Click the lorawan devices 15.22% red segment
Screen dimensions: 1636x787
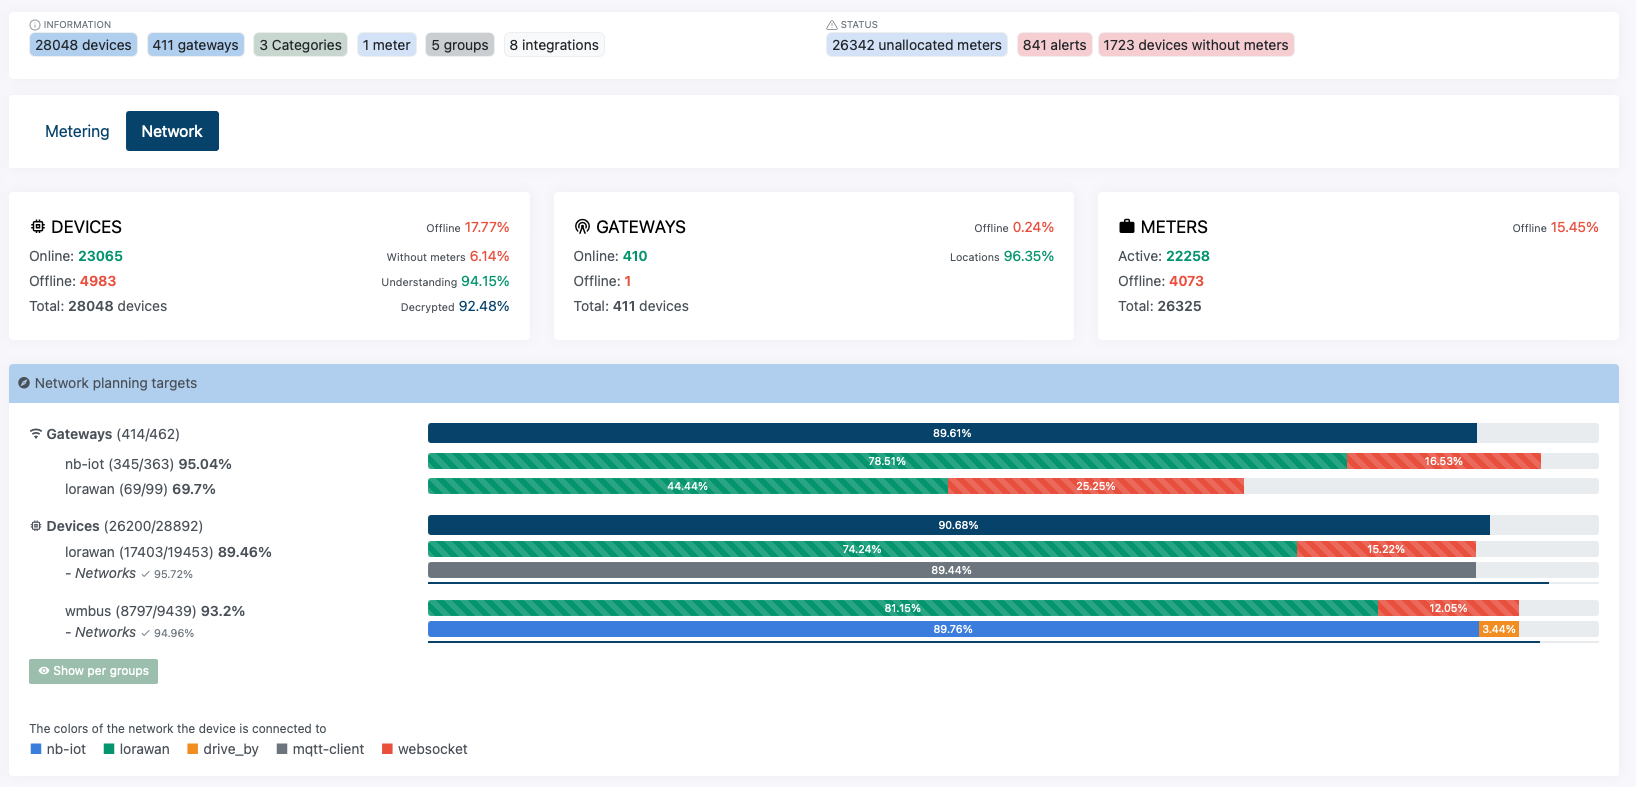click(1386, 549)
